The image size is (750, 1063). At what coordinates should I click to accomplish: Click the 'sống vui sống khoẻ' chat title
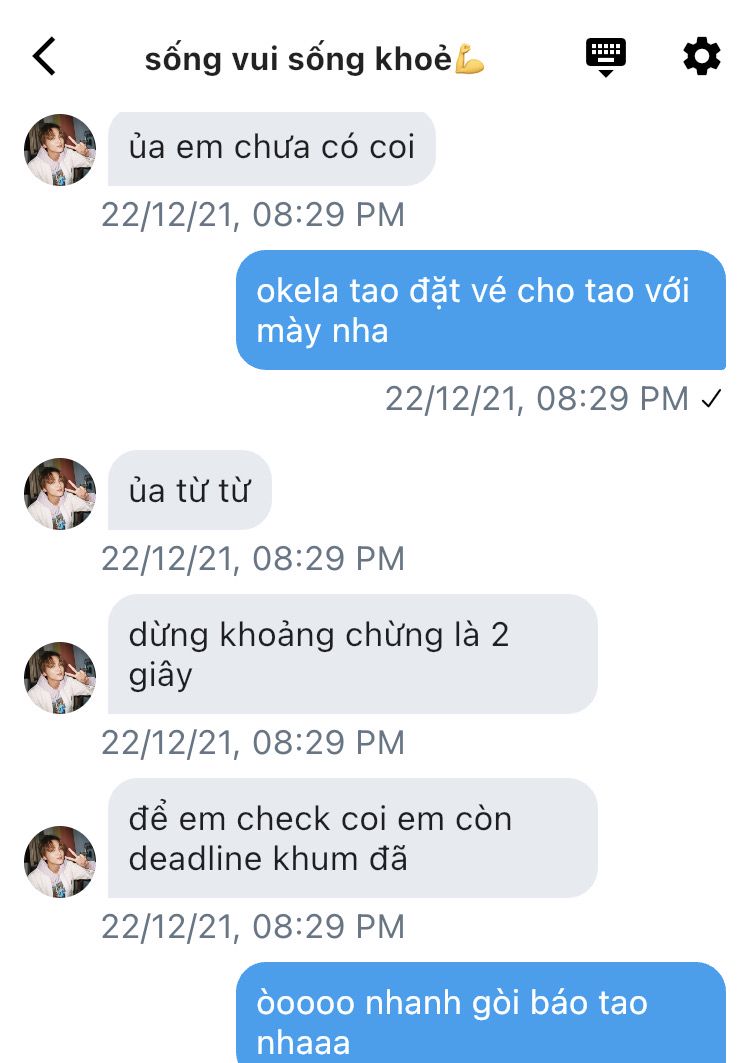point(298,59)
